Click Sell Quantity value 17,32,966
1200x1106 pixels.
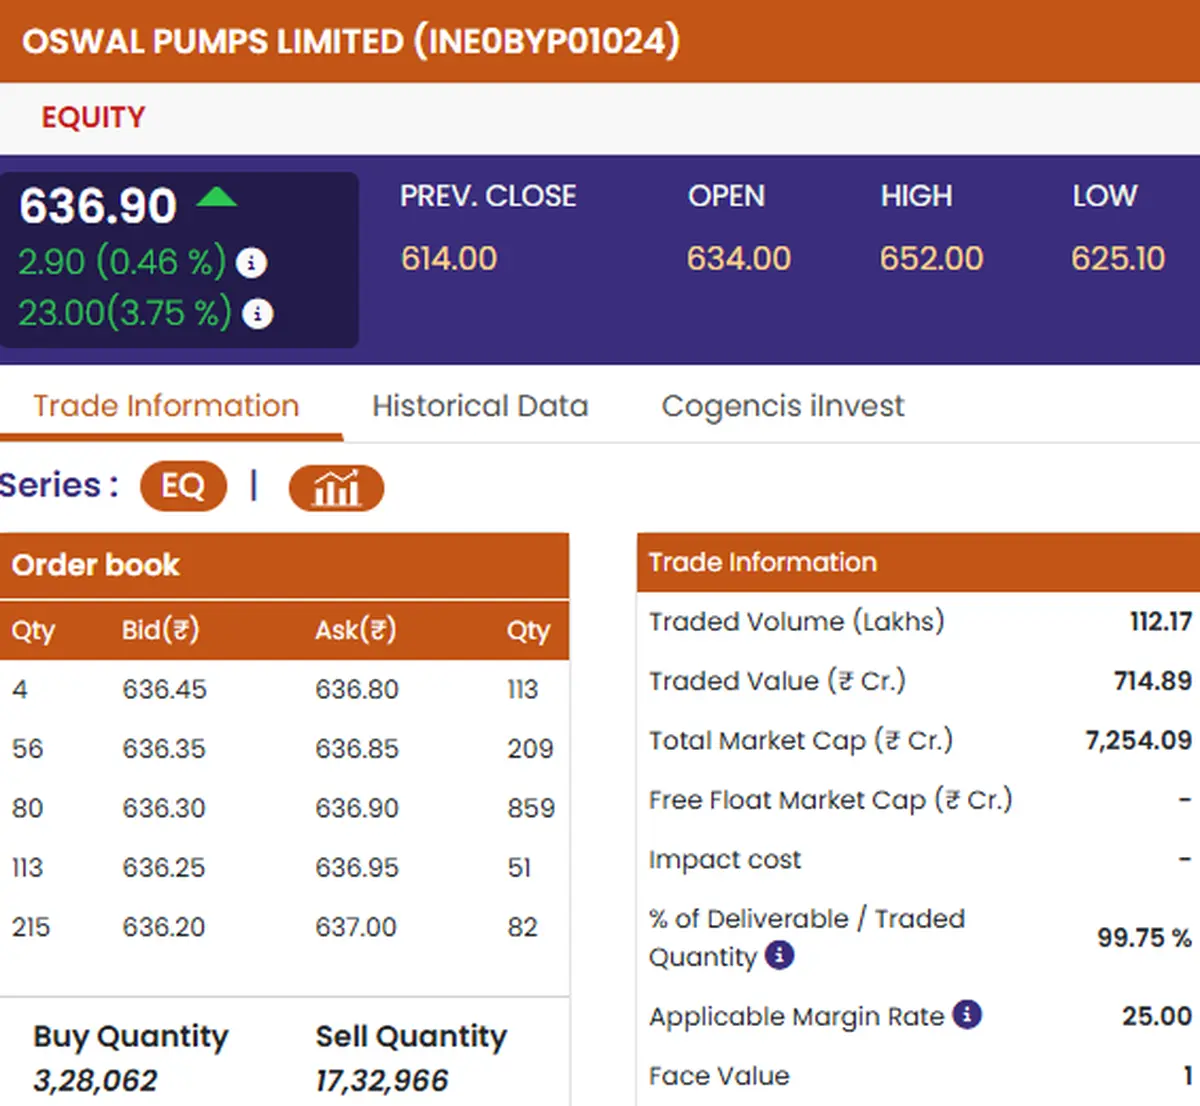[x=382, y=1080]
